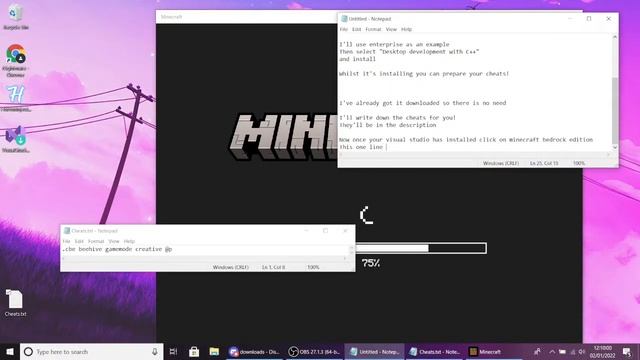The width and height of the screenshot is (640, 360).
Task: Click 'Windows (CRLF)' in Untitled Notepad status bar
Action: (501, 163)
